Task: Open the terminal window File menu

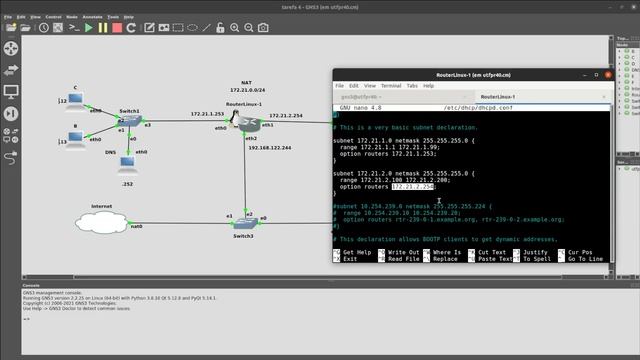Action: (340, 86)
